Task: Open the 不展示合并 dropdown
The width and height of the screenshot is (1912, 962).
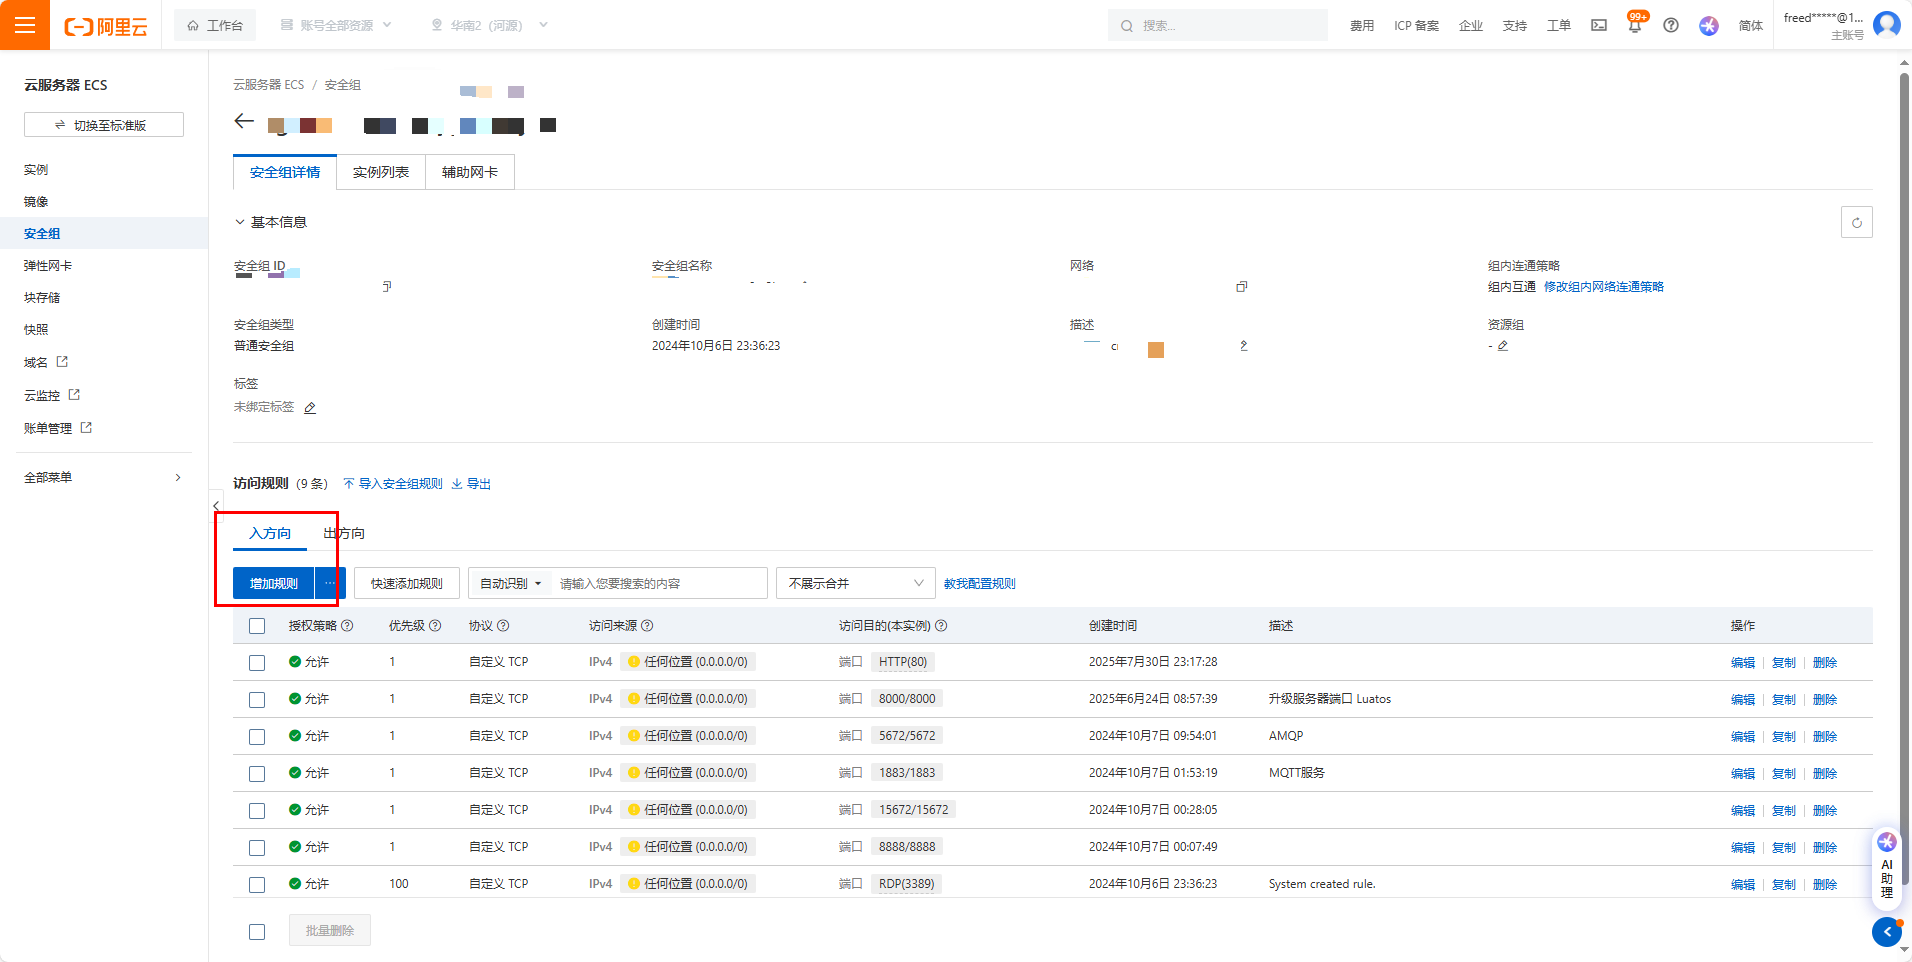Action: point(855,583)
